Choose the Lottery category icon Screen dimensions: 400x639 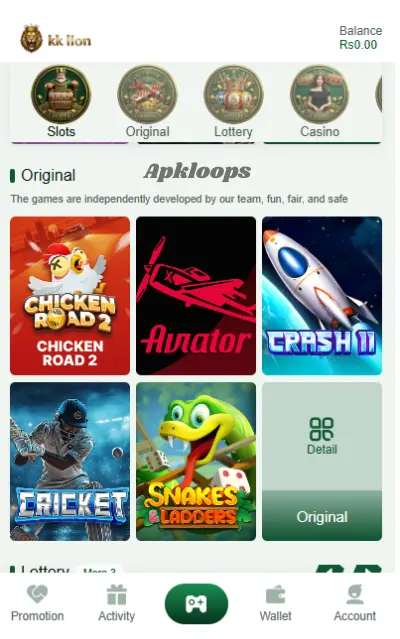click(233, 94)
